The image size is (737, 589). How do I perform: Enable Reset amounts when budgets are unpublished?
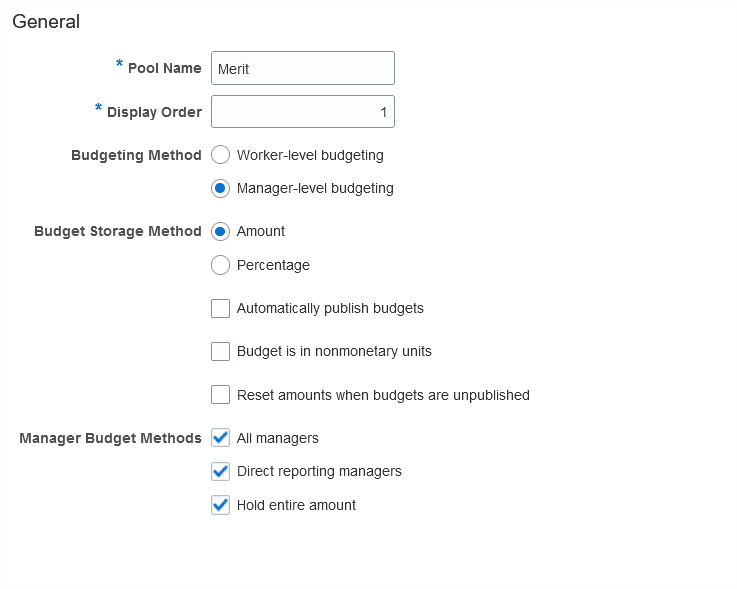click(x=221, y=395)
